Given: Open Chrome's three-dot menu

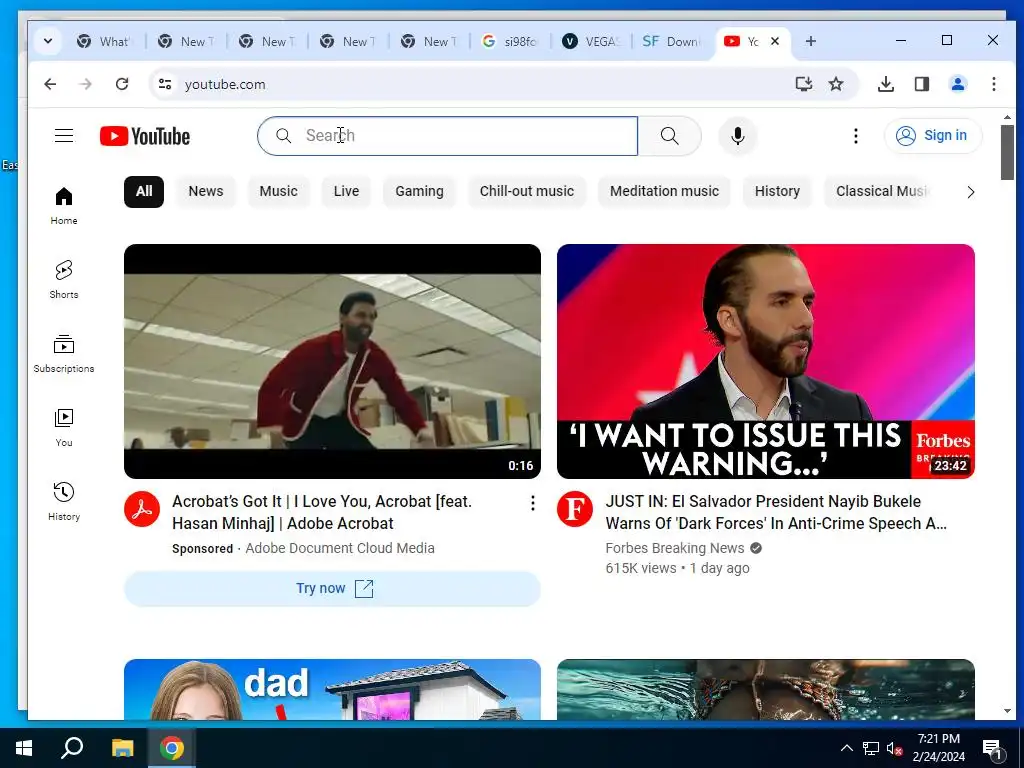Looking at the screenshot, I should tap(993, 84).
